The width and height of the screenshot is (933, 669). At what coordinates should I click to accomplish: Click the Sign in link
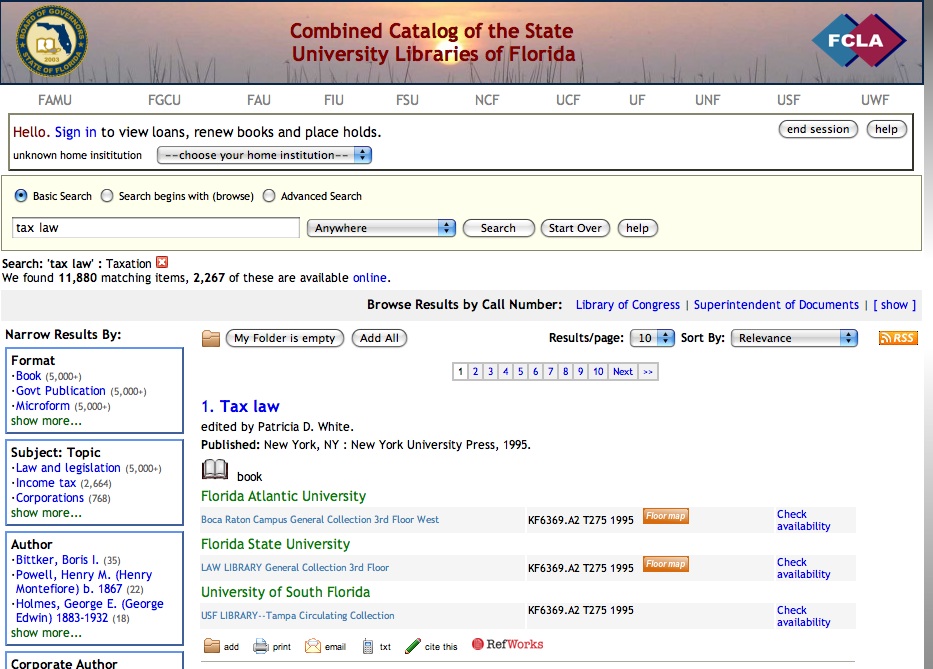coord(76,132)
